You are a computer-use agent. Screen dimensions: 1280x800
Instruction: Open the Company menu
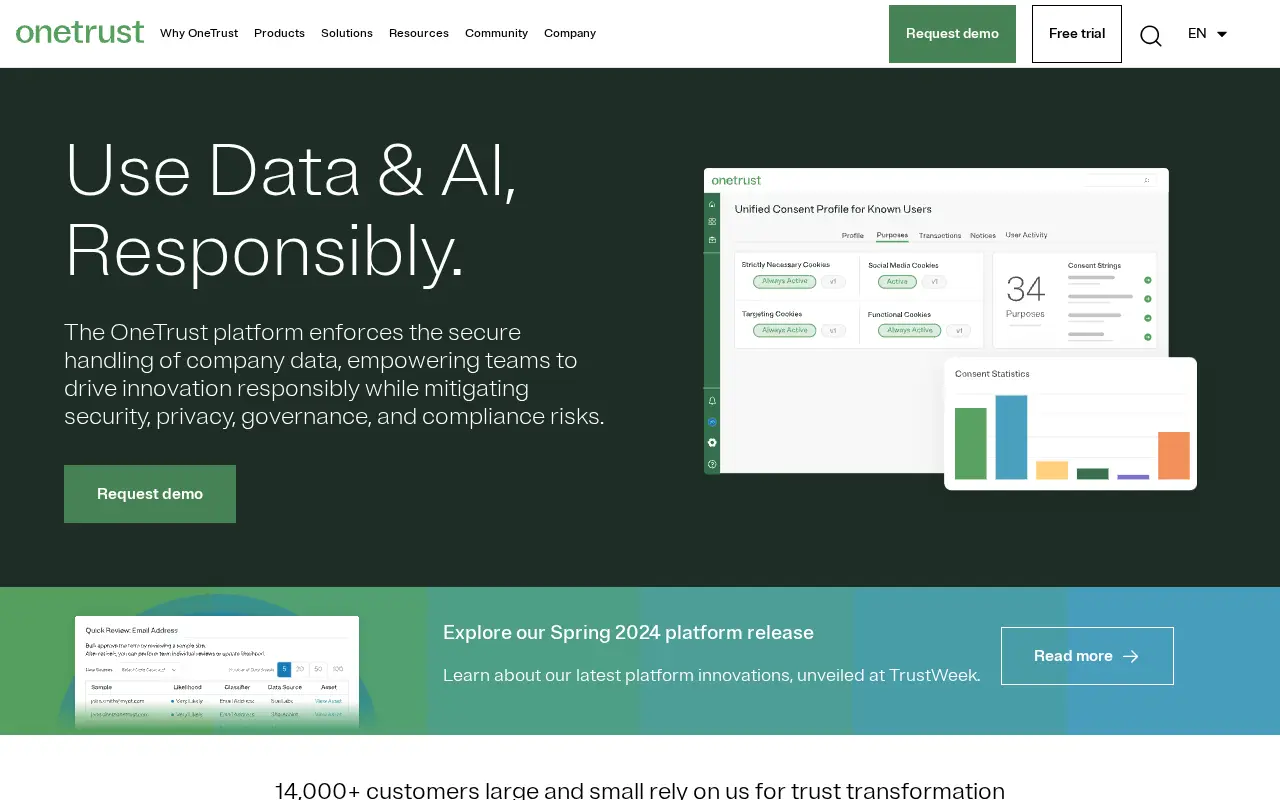(570, 33)
